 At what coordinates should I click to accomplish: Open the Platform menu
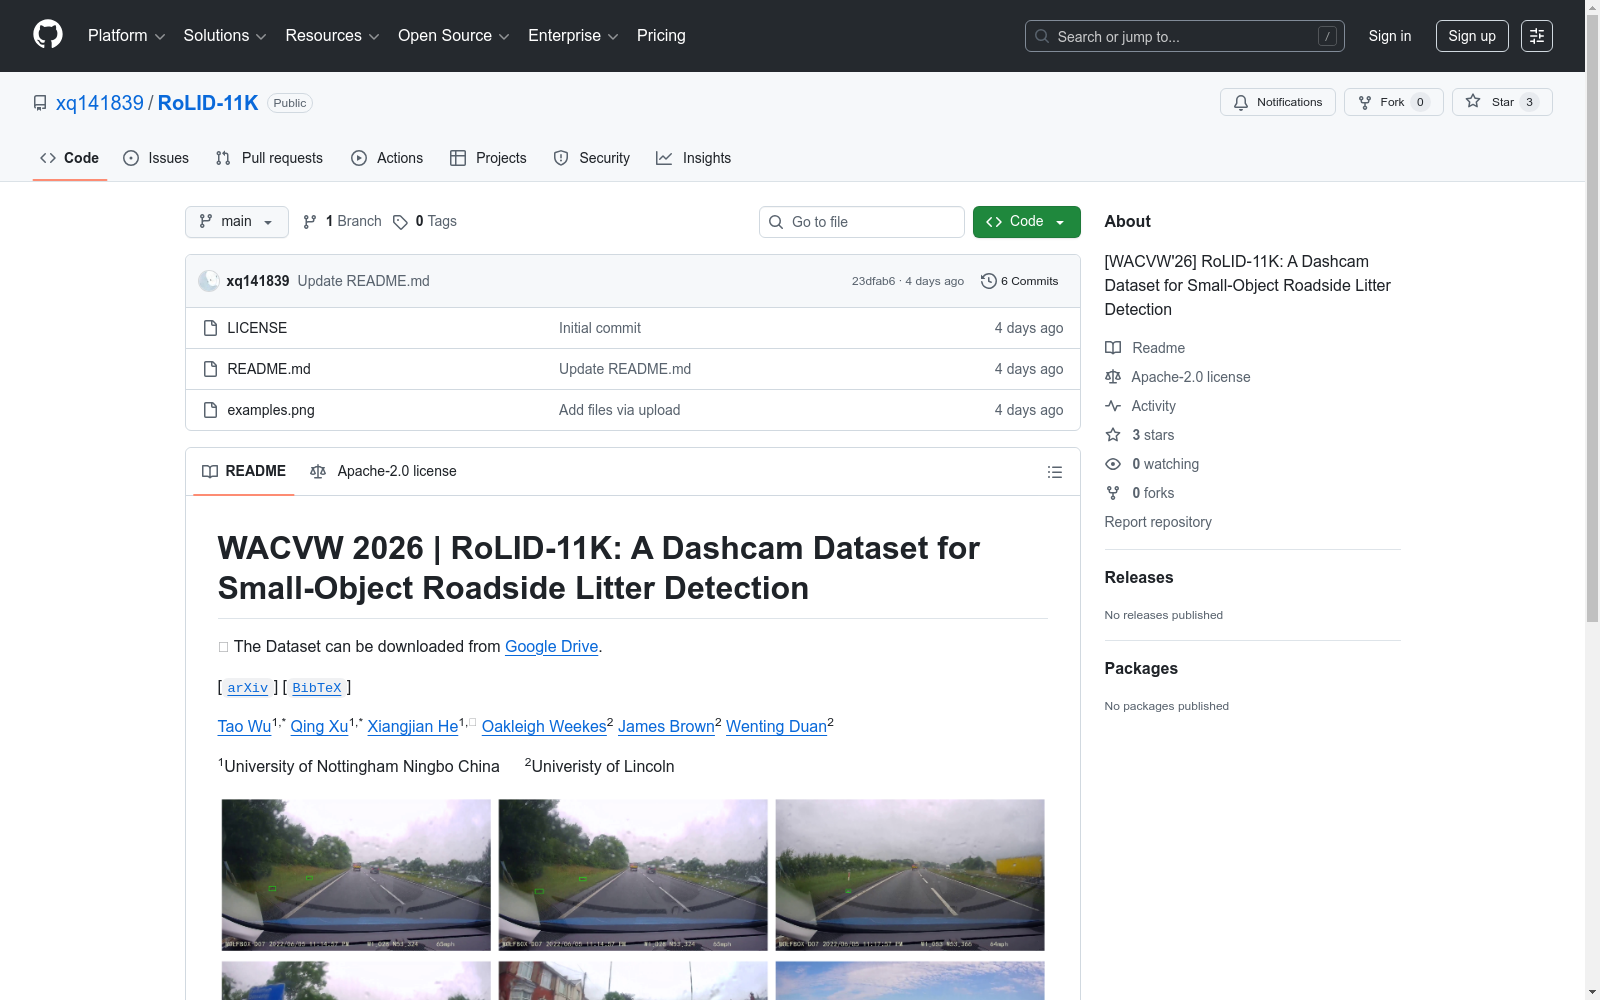point(127,36)
